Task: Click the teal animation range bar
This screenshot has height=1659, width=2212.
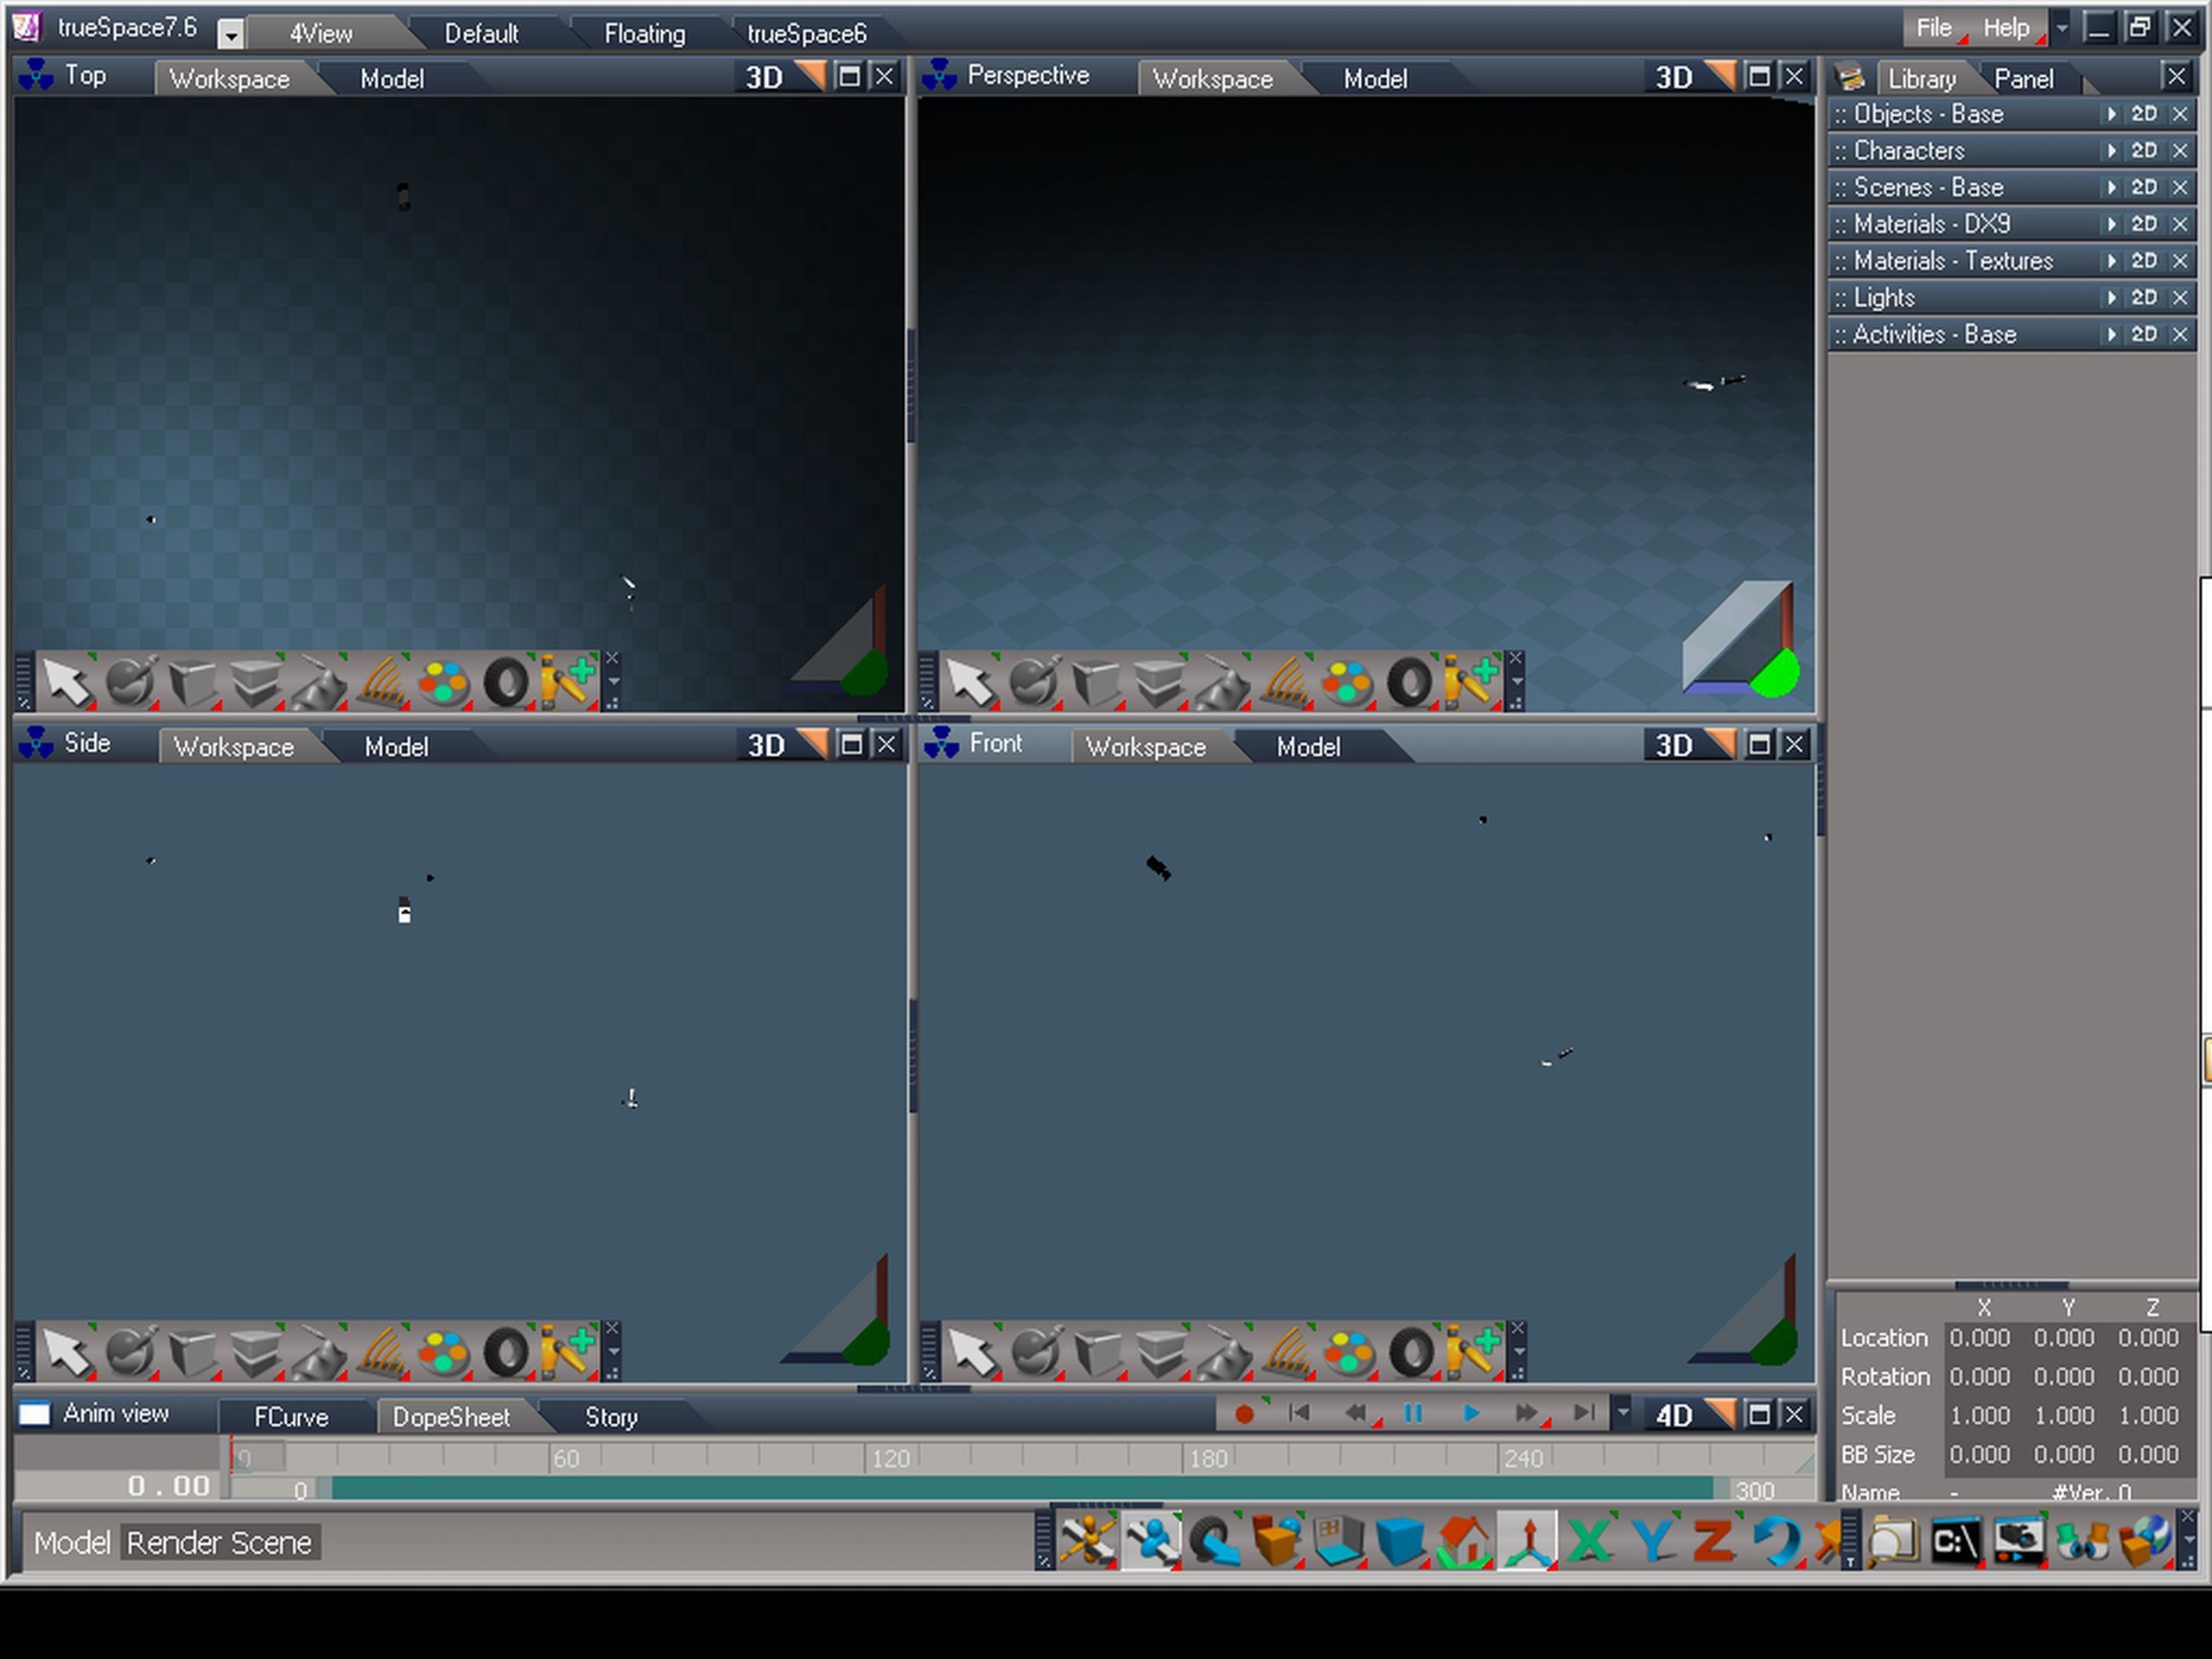Action: point(1020,1489)
